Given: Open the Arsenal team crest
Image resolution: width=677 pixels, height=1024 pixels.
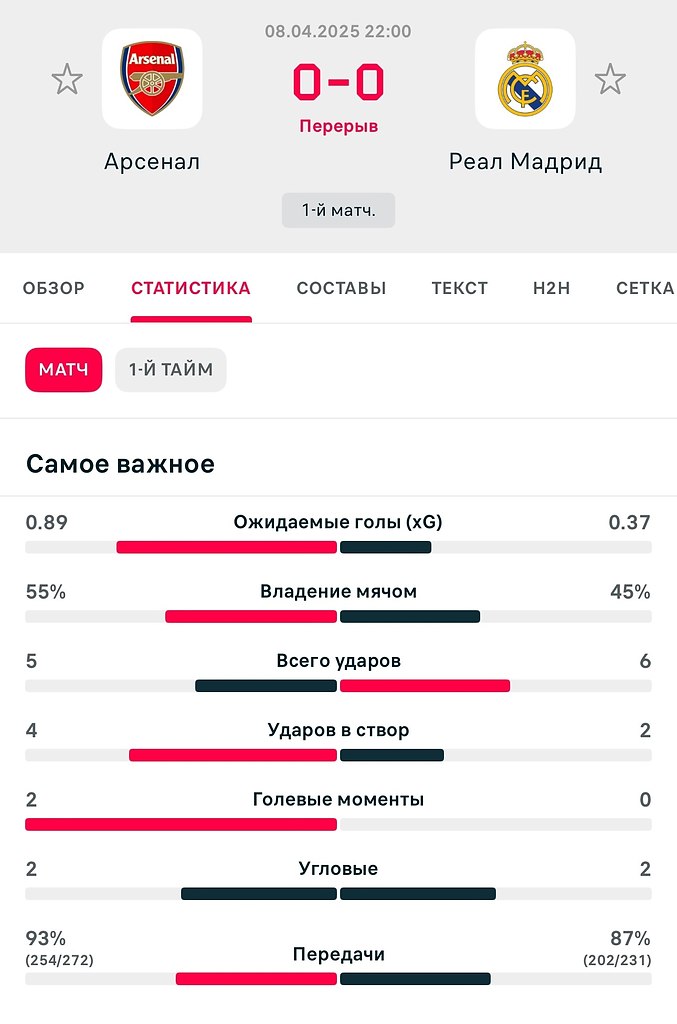Looking at the screenshot, I should [x=152, y=79].
